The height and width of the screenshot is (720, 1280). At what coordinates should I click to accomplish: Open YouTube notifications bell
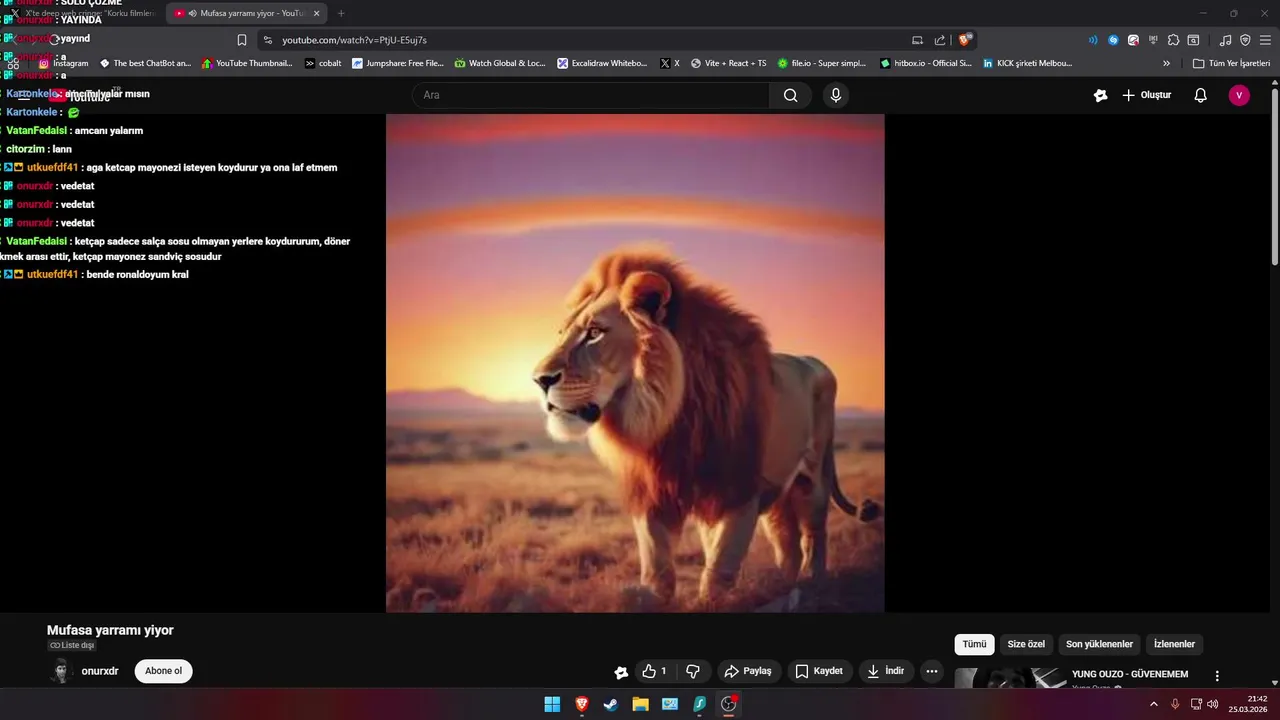(x=1201, y=95)
